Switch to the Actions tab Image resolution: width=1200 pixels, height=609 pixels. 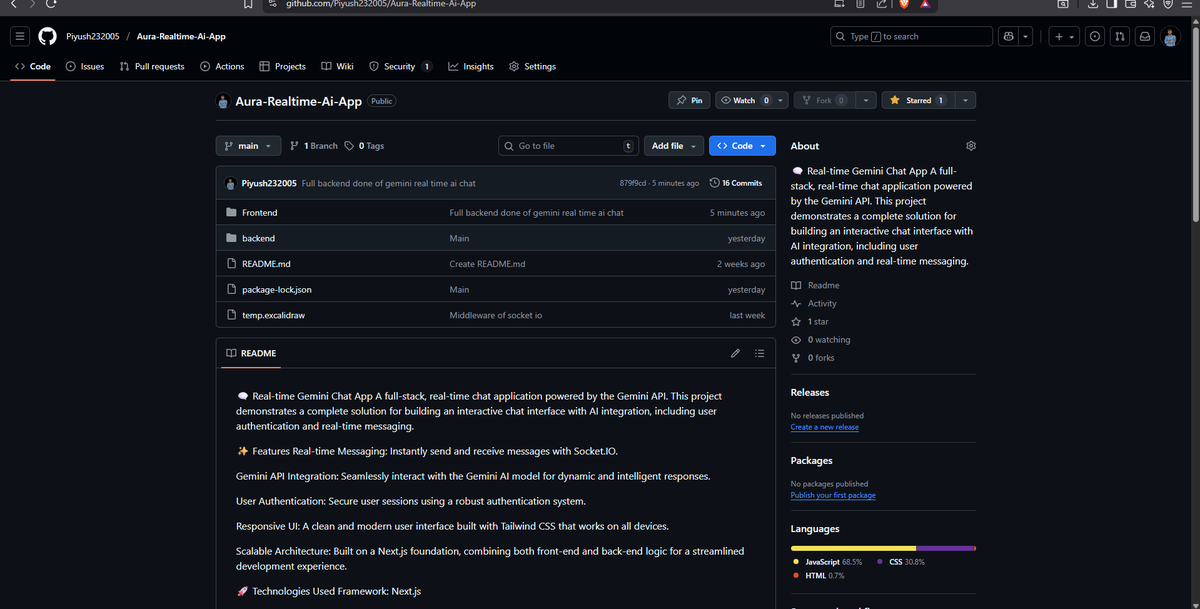(x=222, y=66)
